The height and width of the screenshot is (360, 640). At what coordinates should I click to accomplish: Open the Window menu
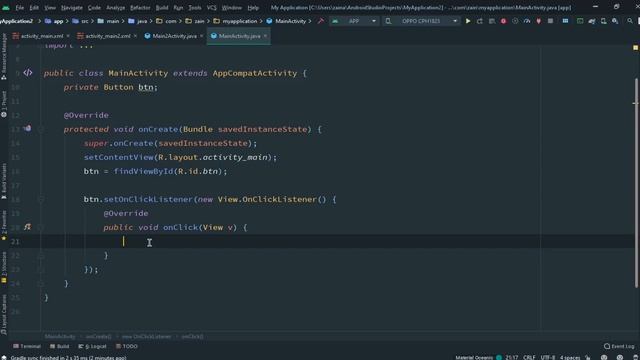point(231,7)
